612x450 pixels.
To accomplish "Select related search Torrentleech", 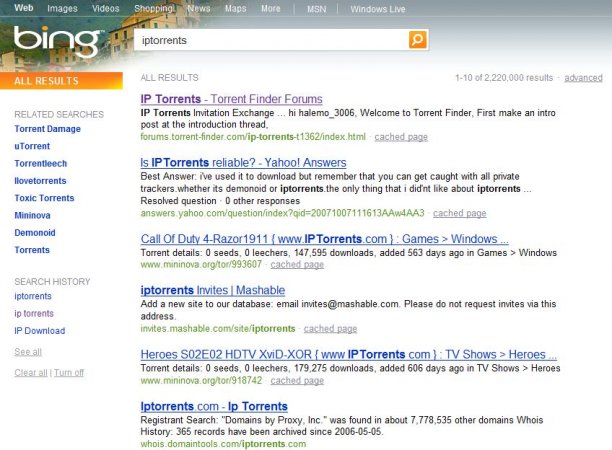I will (41, 163).
